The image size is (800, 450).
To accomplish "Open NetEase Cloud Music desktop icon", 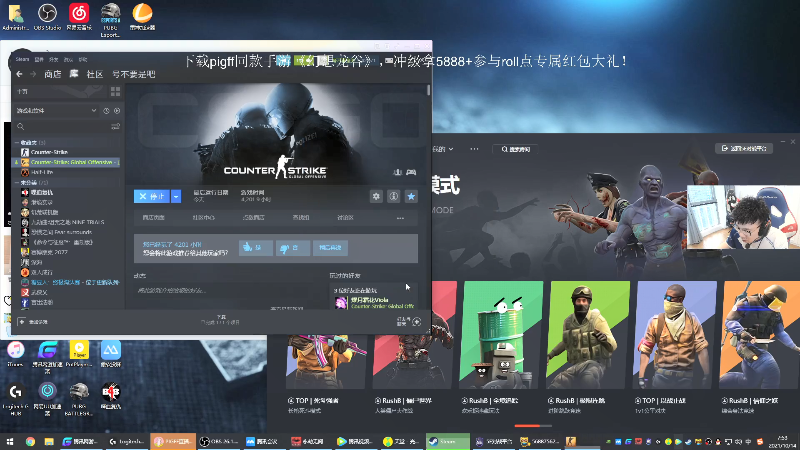I will [x=79, y=16].
